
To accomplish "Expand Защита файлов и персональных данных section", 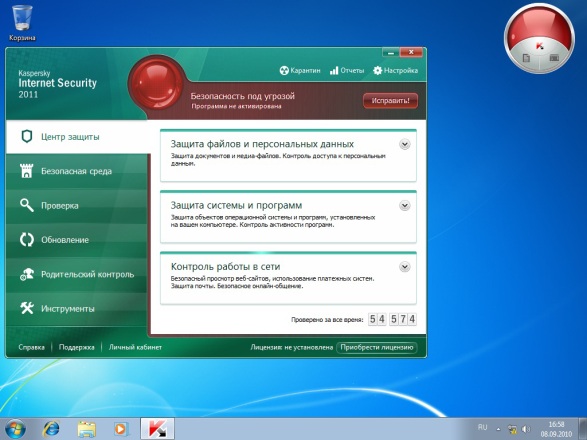I will click(x=404, y=144).
